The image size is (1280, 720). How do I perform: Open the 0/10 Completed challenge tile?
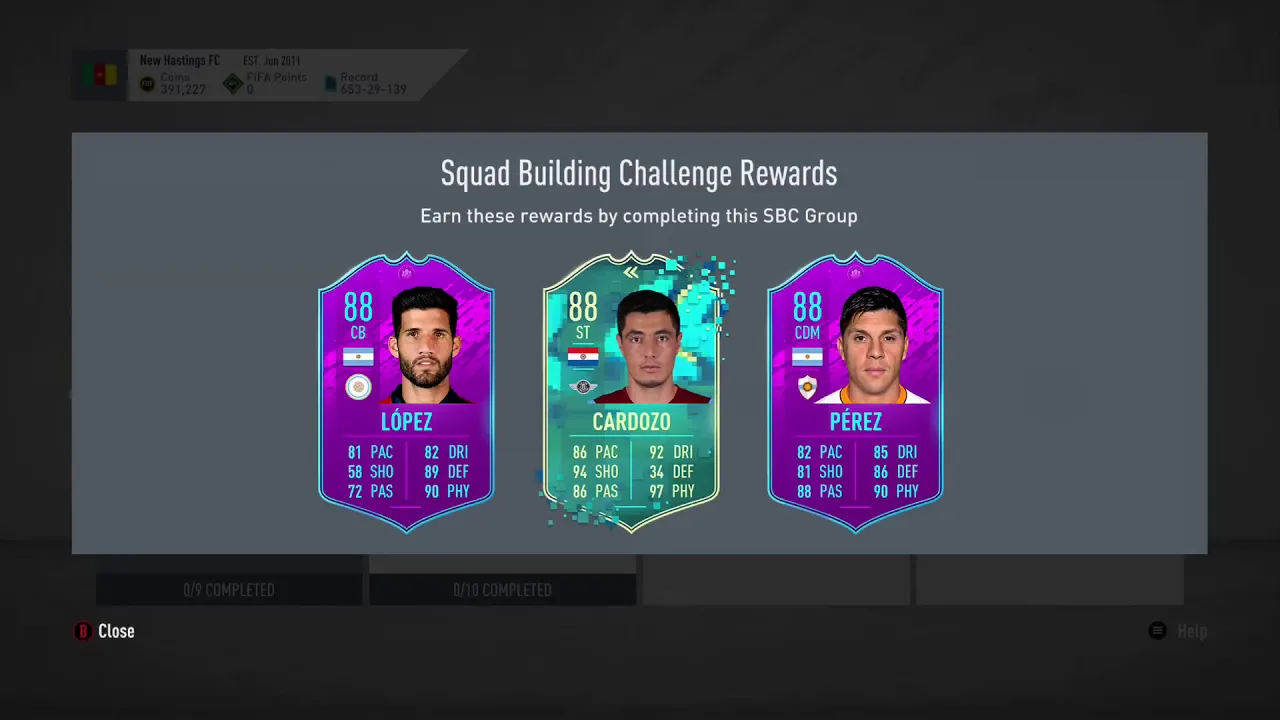coord(503,581)
